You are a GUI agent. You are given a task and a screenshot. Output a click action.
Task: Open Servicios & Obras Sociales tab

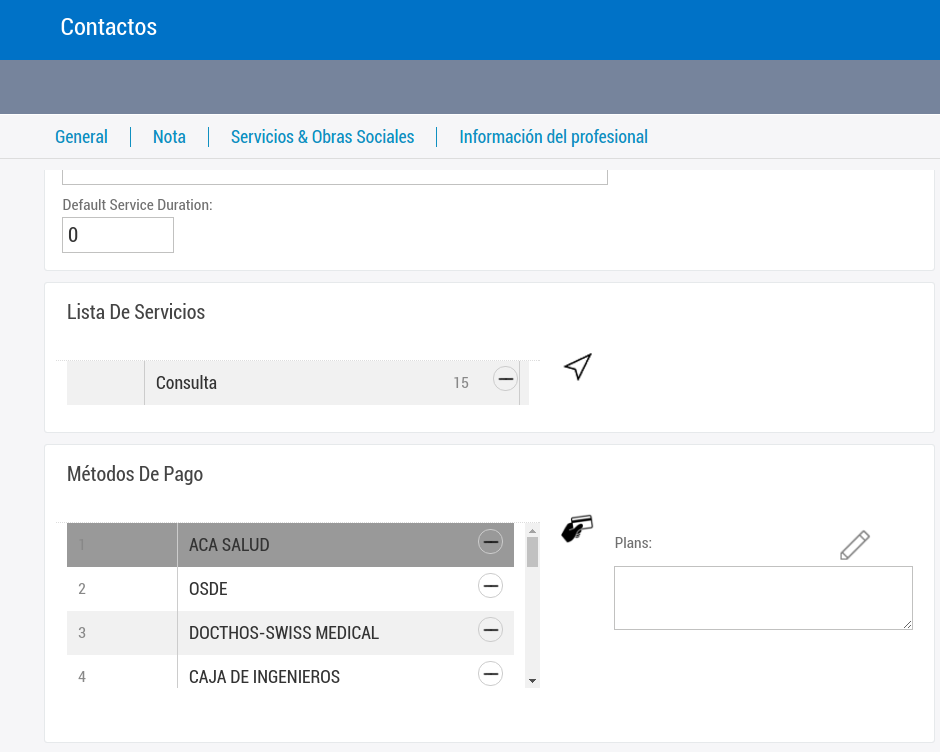point(322,137)
